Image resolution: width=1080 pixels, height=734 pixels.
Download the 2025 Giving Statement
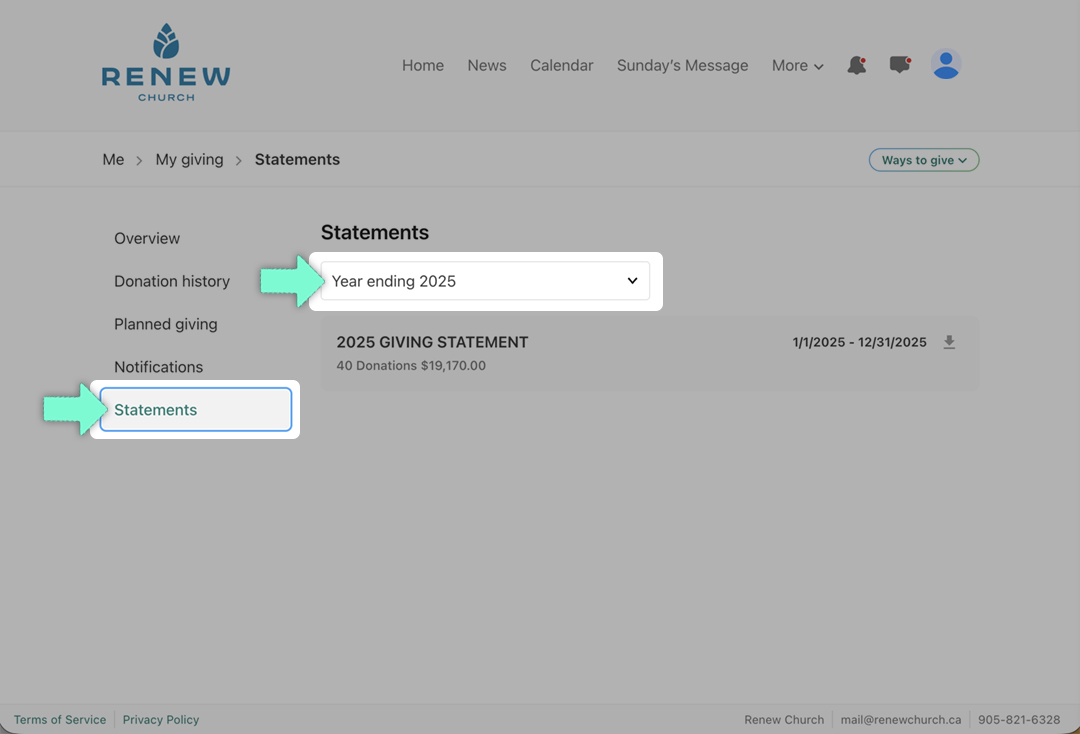(x=949, y=342)
